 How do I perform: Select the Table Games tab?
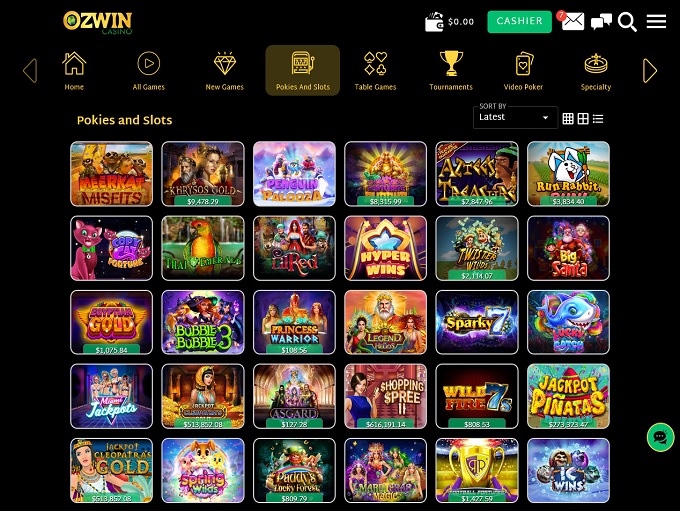click(x=376, y=71)
